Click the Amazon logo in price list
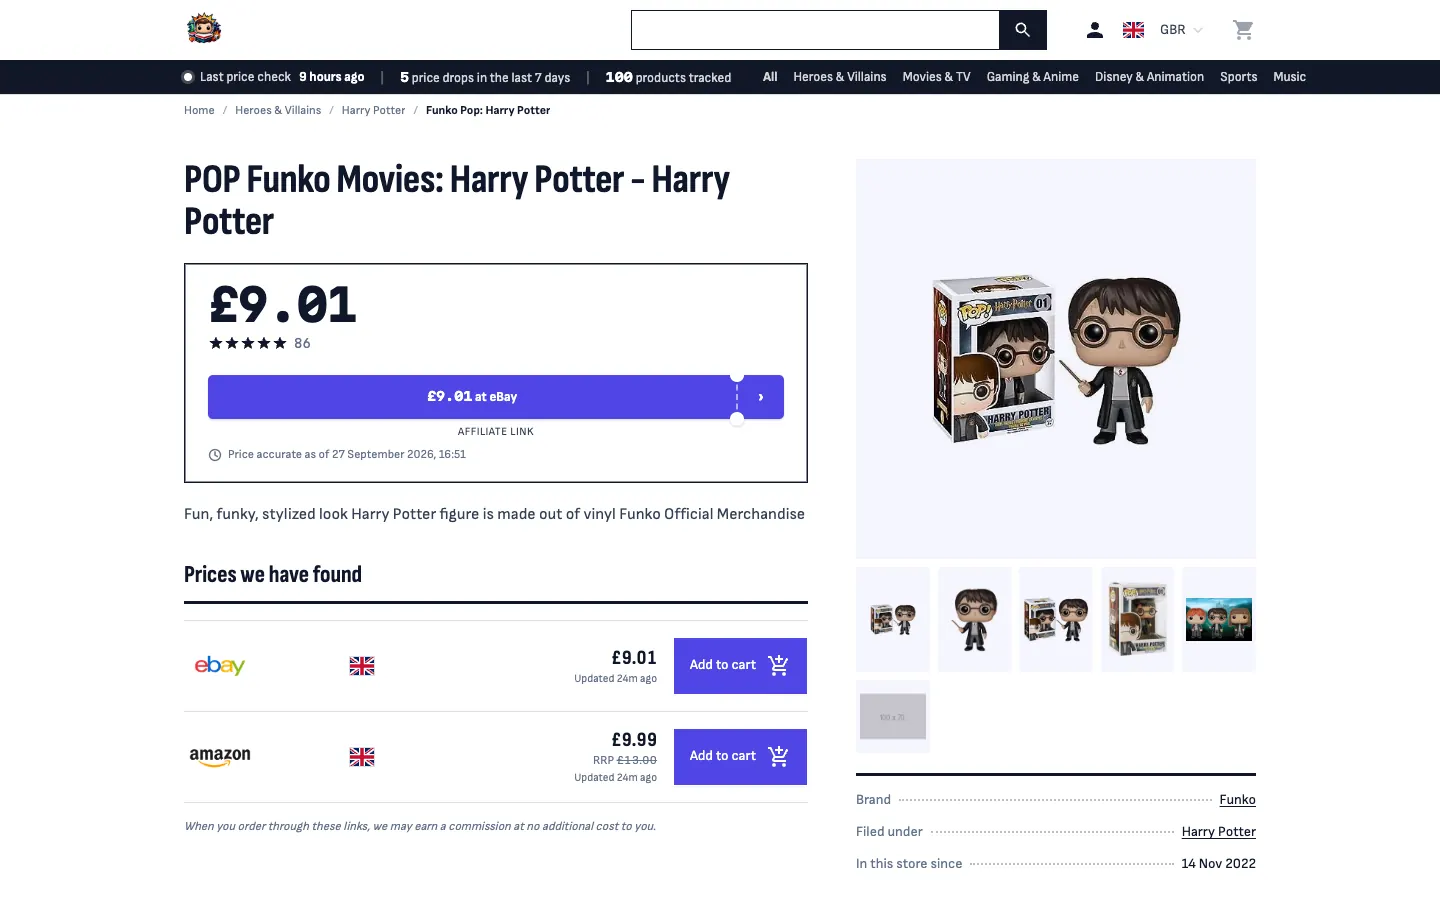This screenshot has width=1440, height=900. point(220,757)
